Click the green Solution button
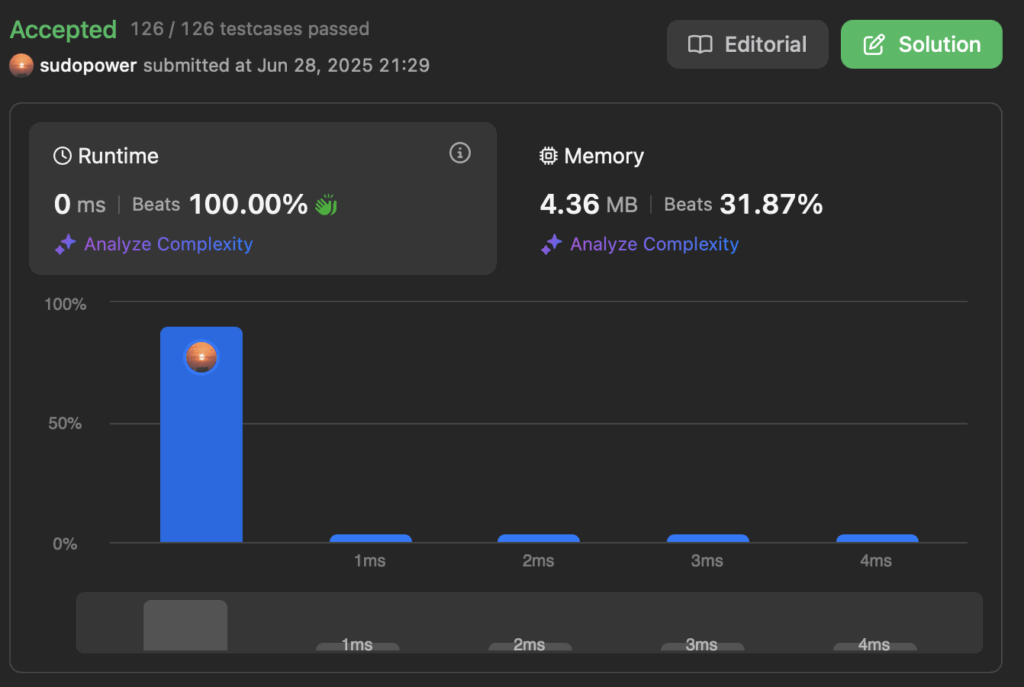Image resolution: width=1024 pixels, height=687 pixels. [921, 44]
